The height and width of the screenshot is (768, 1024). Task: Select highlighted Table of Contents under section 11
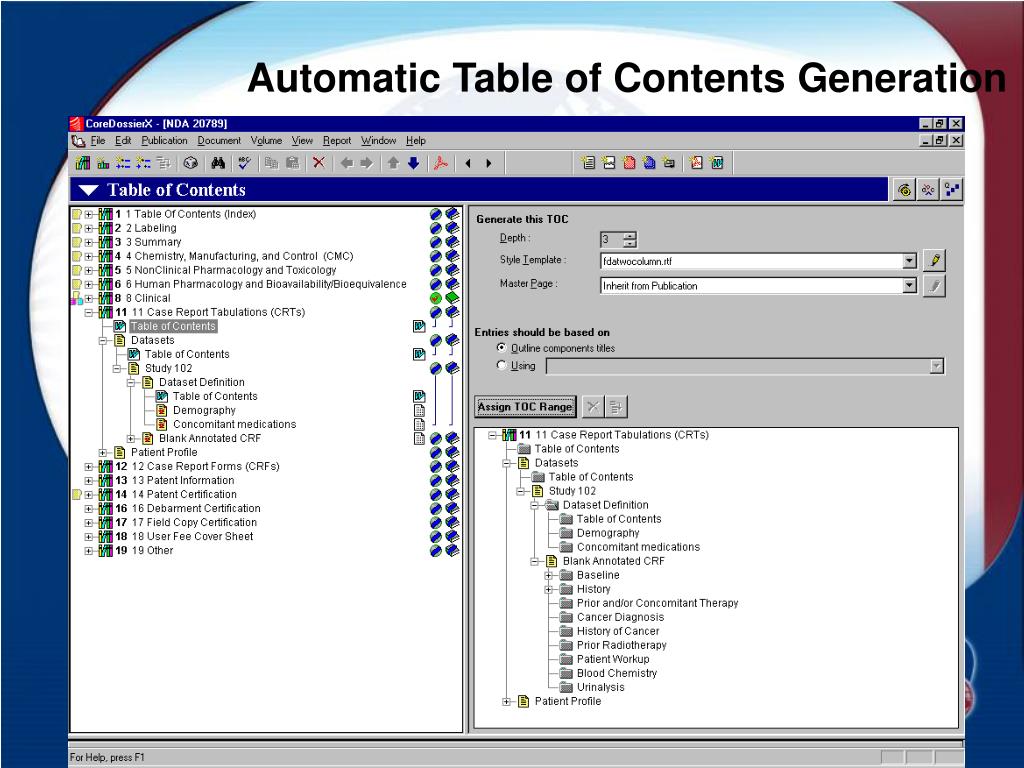point(173,327)
